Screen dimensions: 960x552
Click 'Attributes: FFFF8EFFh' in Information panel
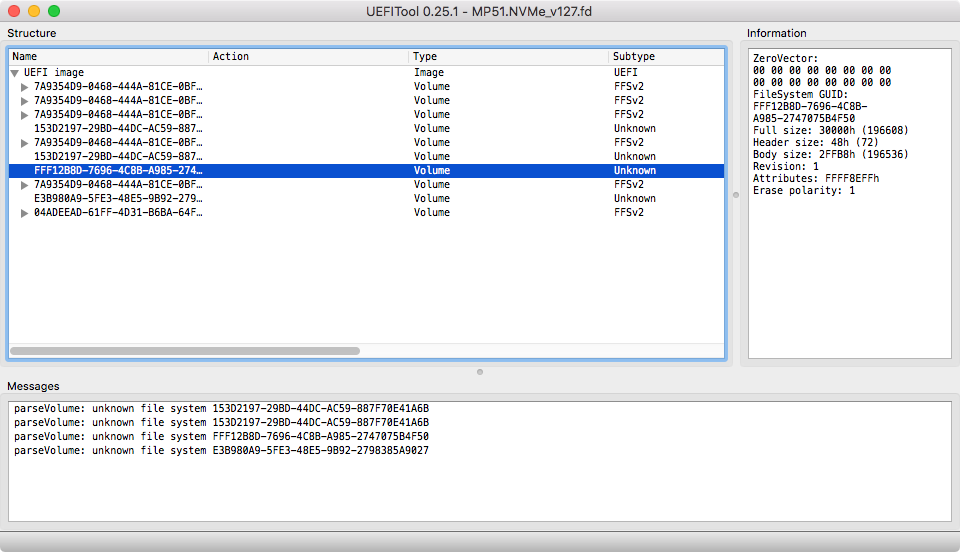point(816,178)
